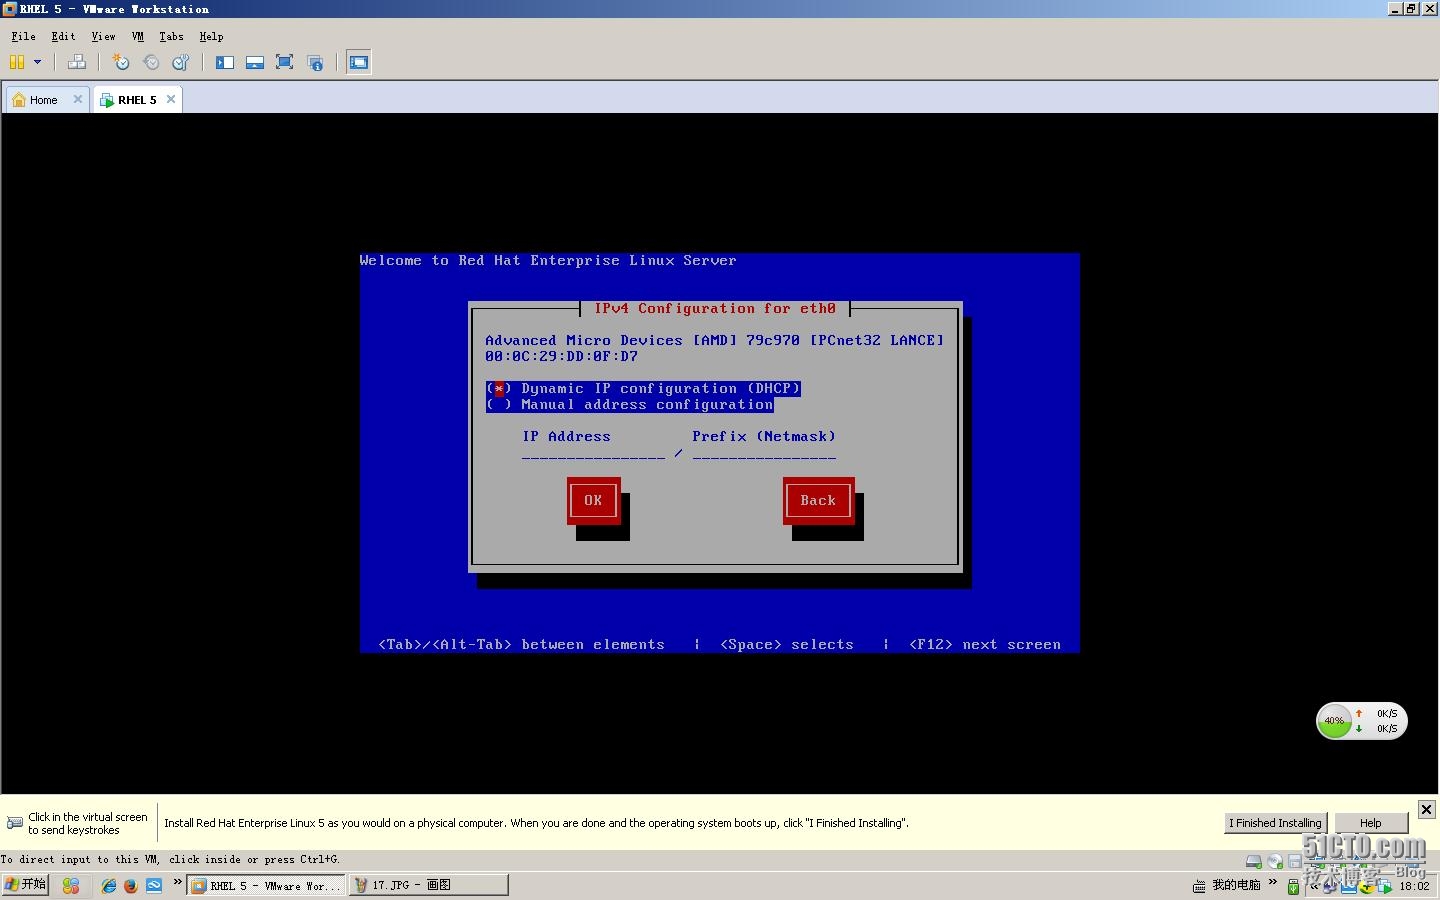Click the OK button in IPv4 dialog
The image size is (1440, 900).
coord(593,500)
